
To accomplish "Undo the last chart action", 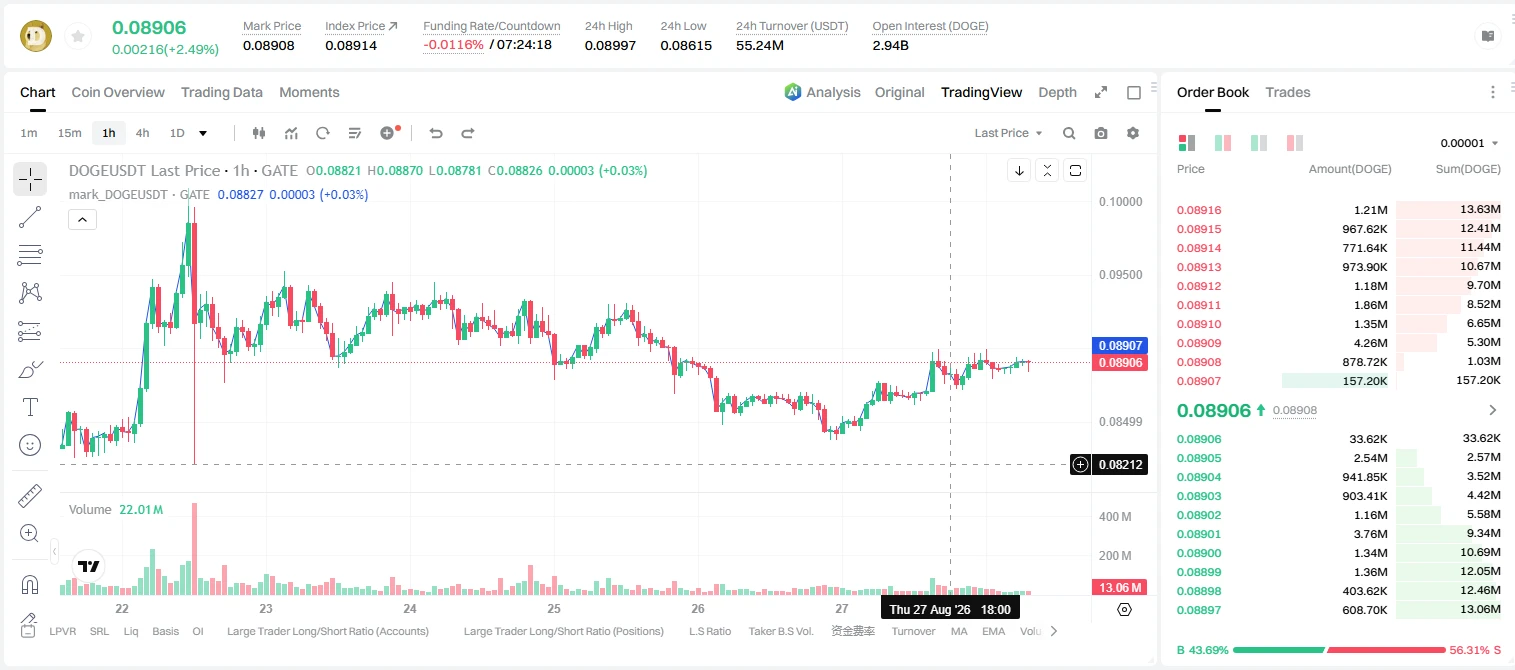I will pyautogui.click(x=435, y=133).
